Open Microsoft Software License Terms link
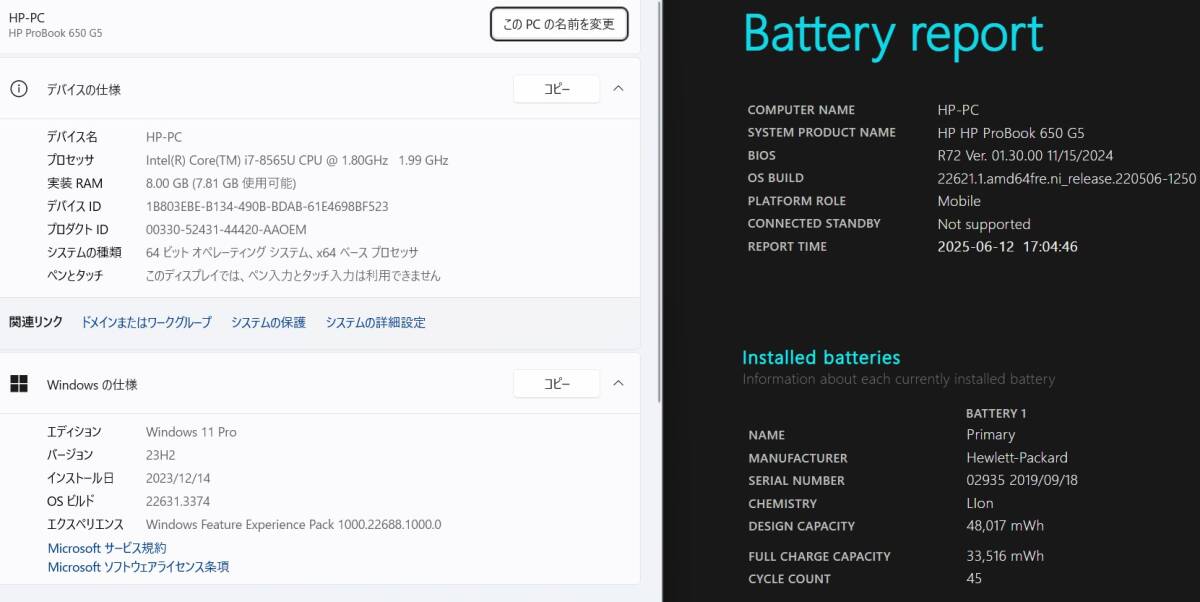Image resolution: width=1200 pixels, height=602 pixels. pyautogui.click(x=138, y=567)
